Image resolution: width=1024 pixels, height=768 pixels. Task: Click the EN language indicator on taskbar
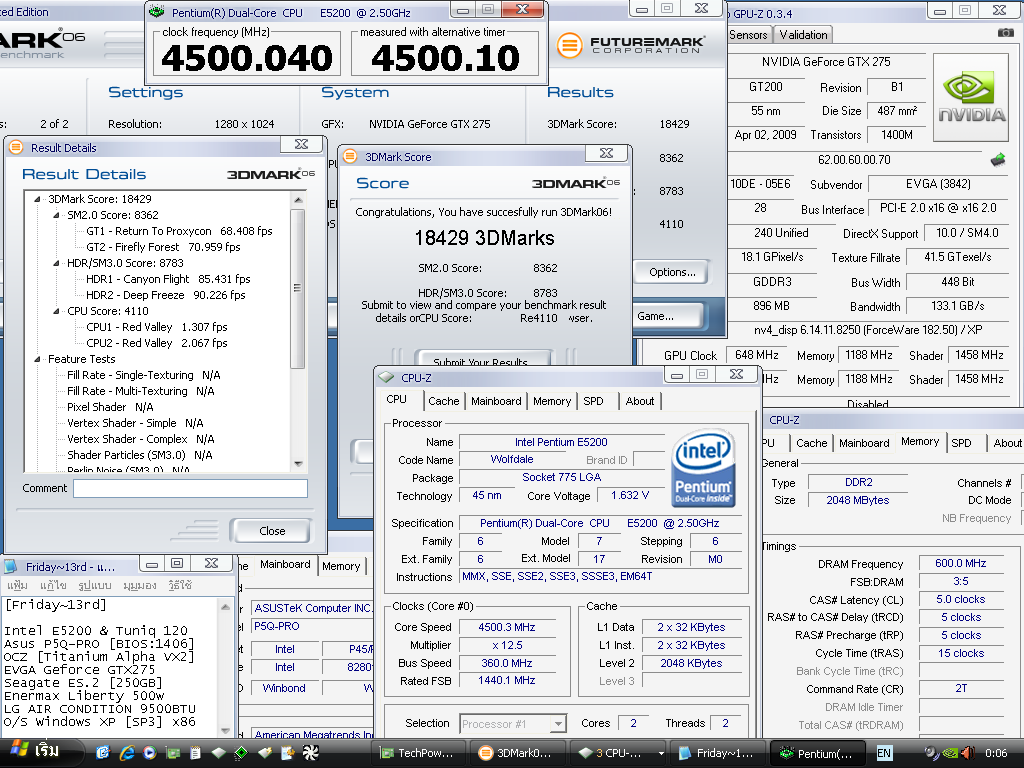(x=884, y=752)
